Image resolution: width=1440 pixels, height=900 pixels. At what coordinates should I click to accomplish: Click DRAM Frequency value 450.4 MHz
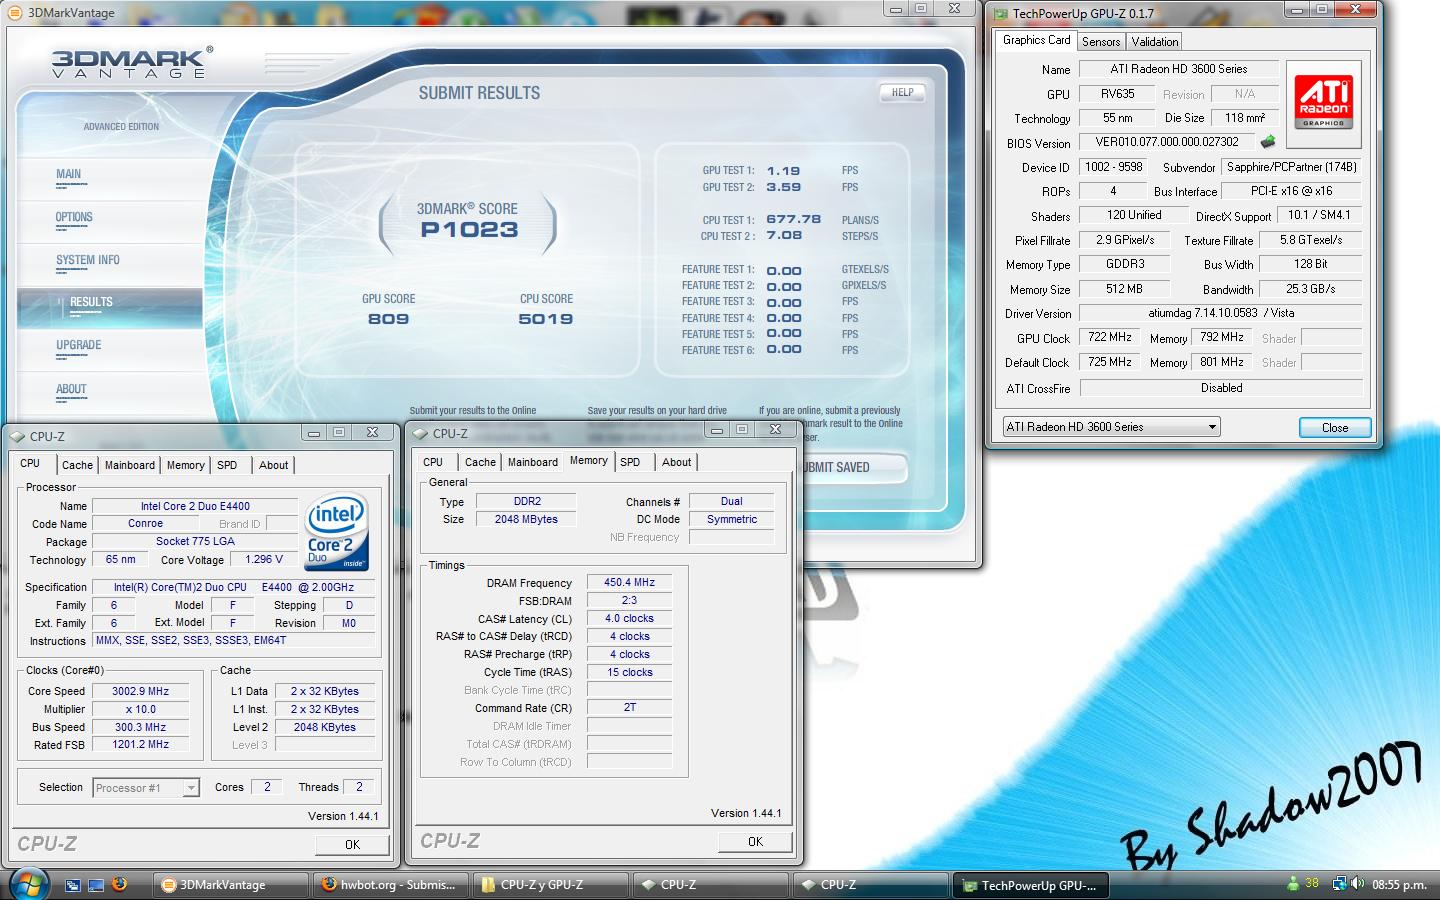pyautogui.click(x=630, y=582)
